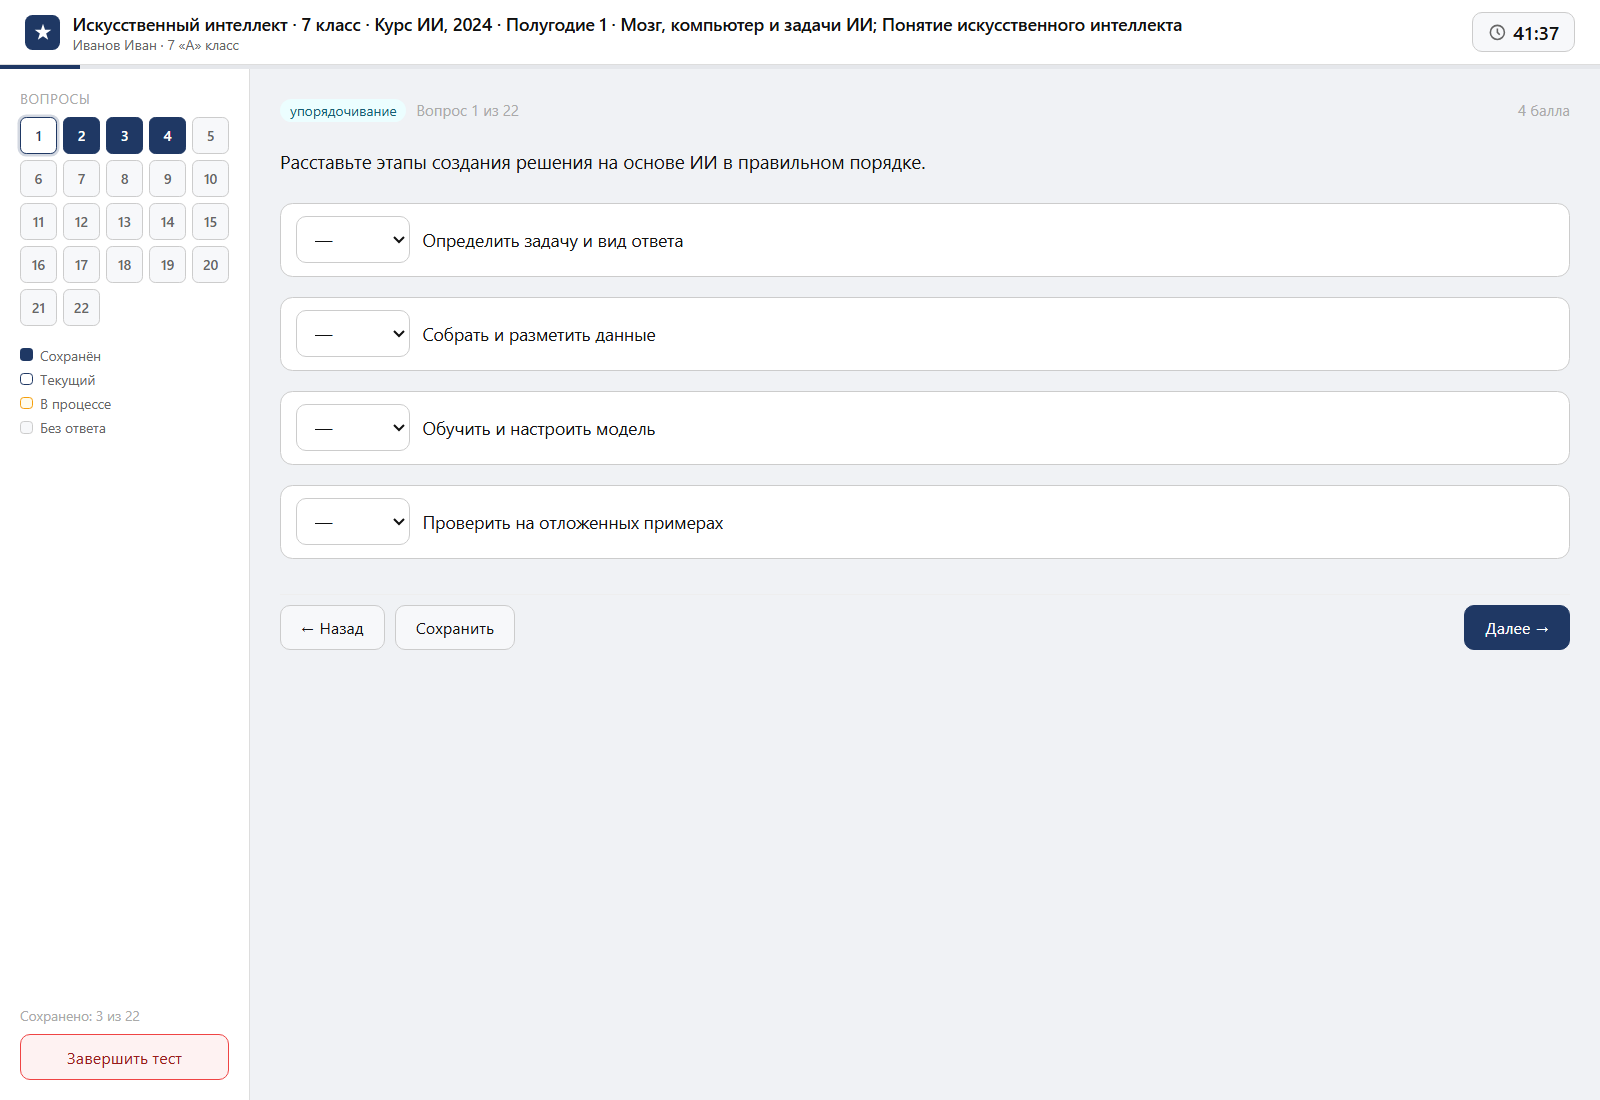This screenshot has height=1100, width=1600.
Task: Finish the test with 'Завершить тест'
Action: point(124,1057)
